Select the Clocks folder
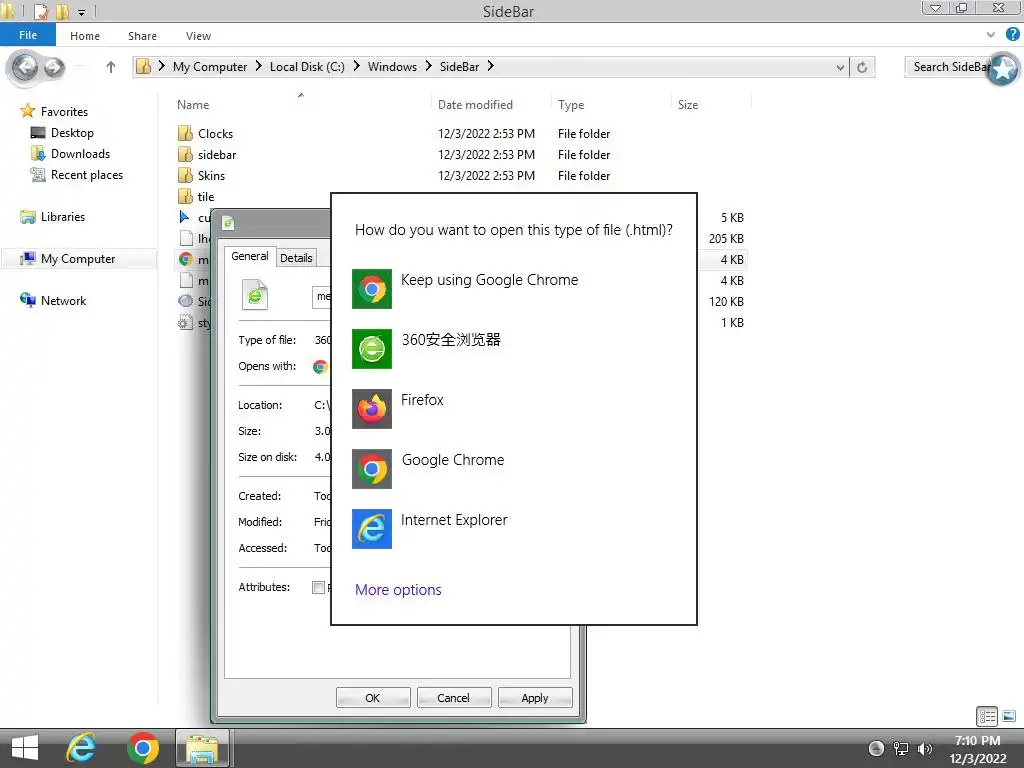The image size is (1024, 768). pos(215,134)
